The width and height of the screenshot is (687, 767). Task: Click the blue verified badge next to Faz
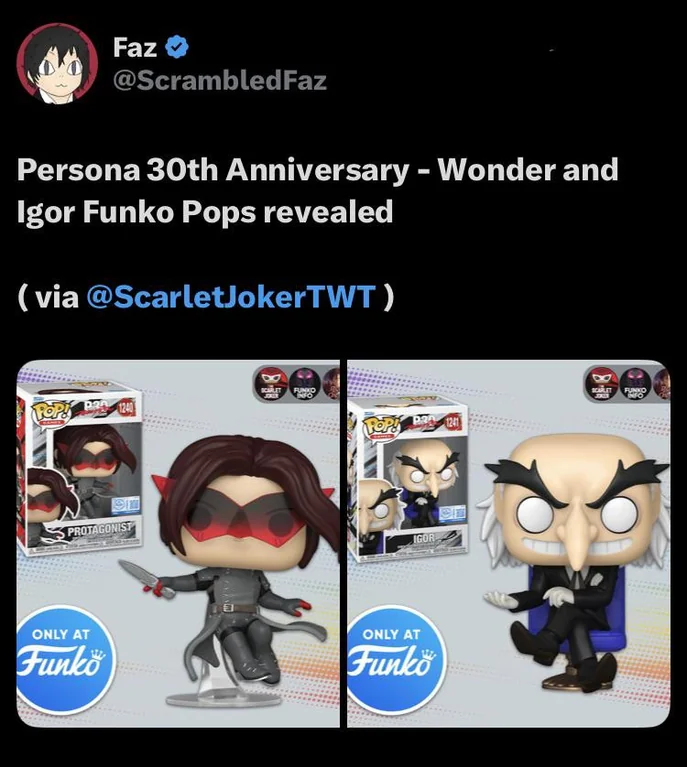177,47
